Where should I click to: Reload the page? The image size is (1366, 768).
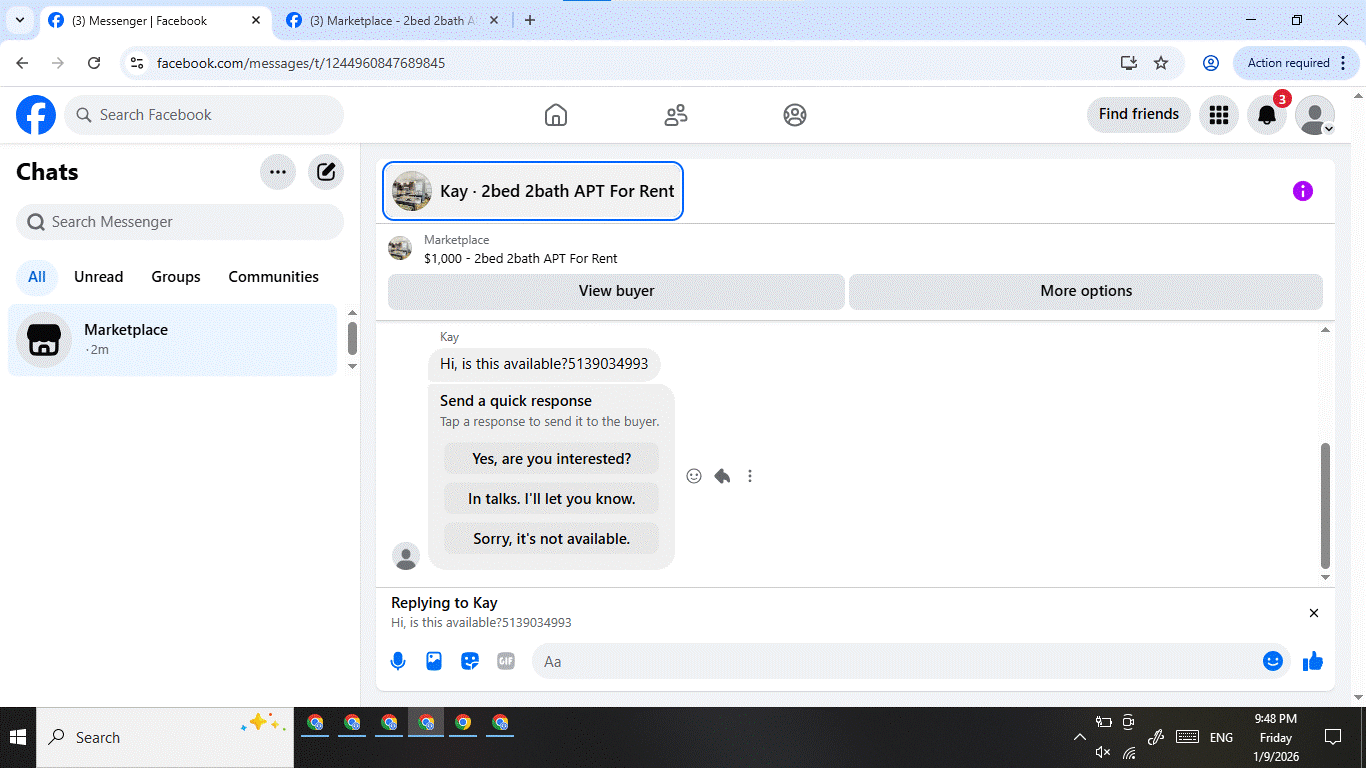(94, 63)
